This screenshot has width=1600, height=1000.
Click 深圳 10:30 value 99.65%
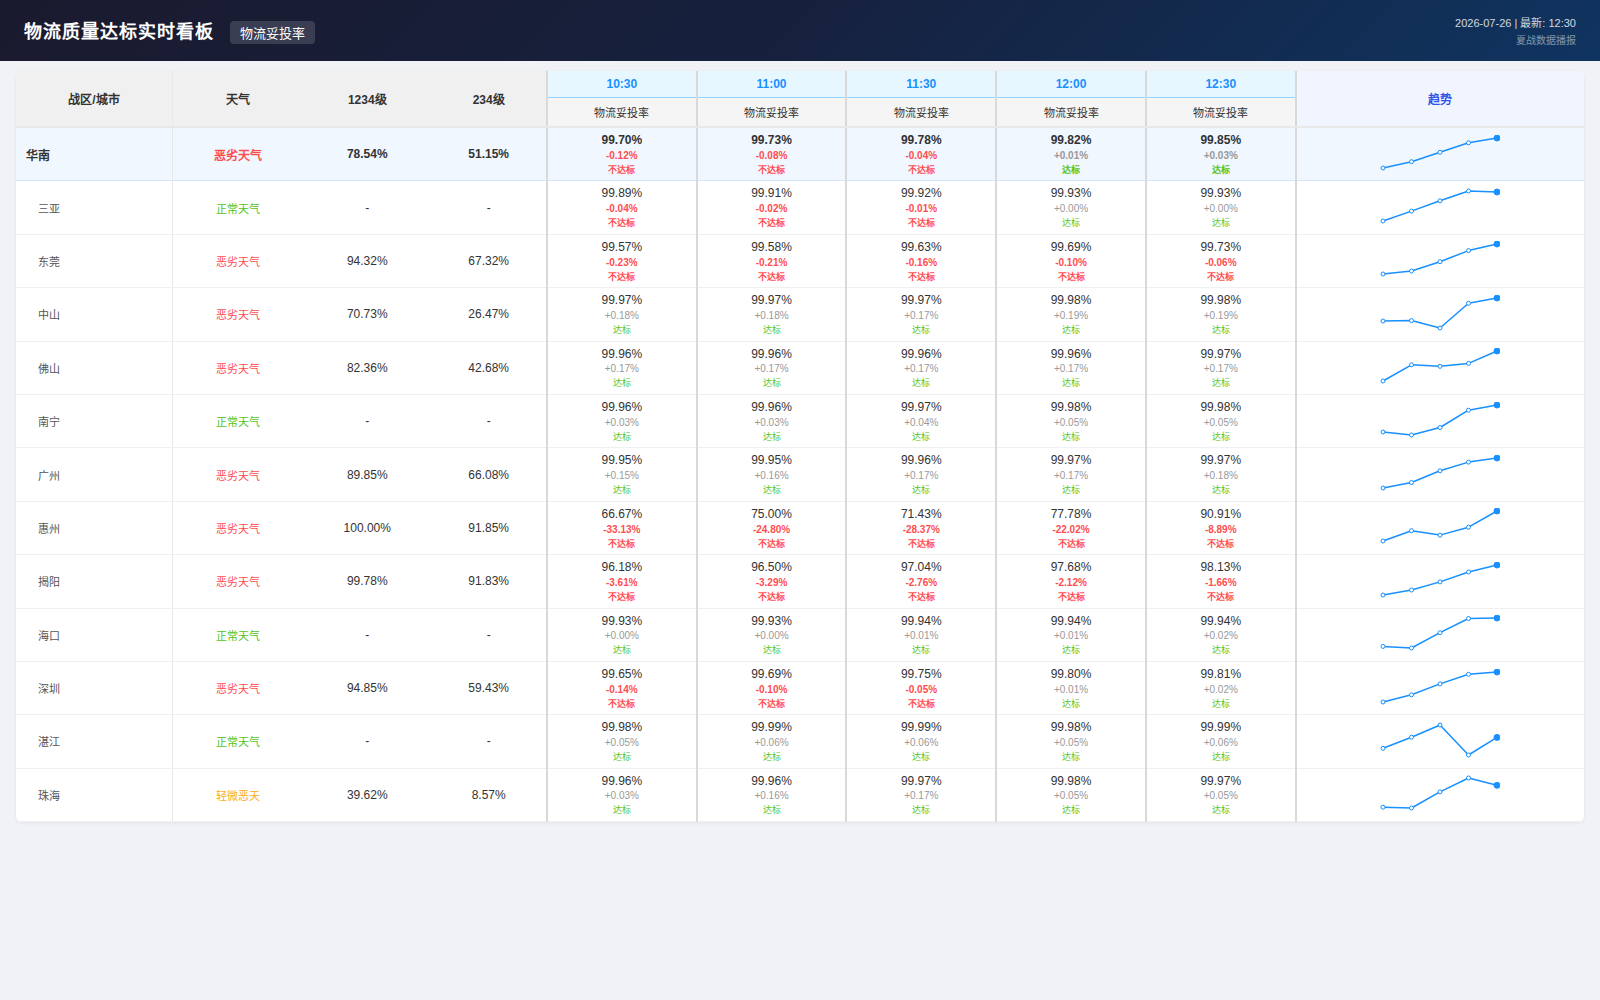(x=622, y=674)
